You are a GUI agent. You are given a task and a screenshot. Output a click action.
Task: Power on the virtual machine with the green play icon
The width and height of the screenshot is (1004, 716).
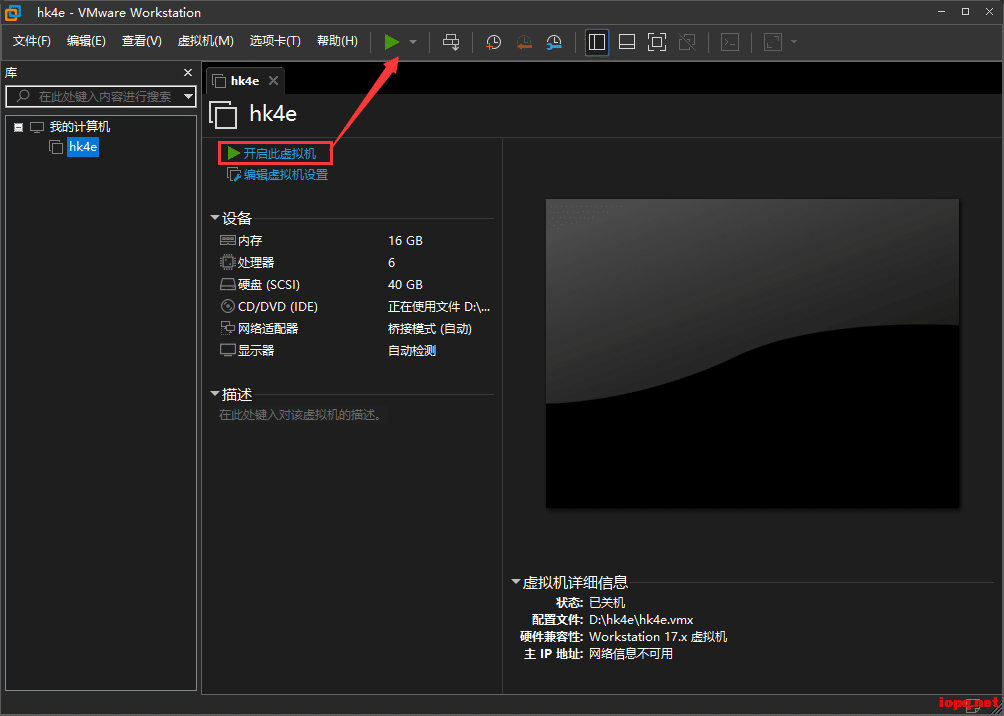392,42
